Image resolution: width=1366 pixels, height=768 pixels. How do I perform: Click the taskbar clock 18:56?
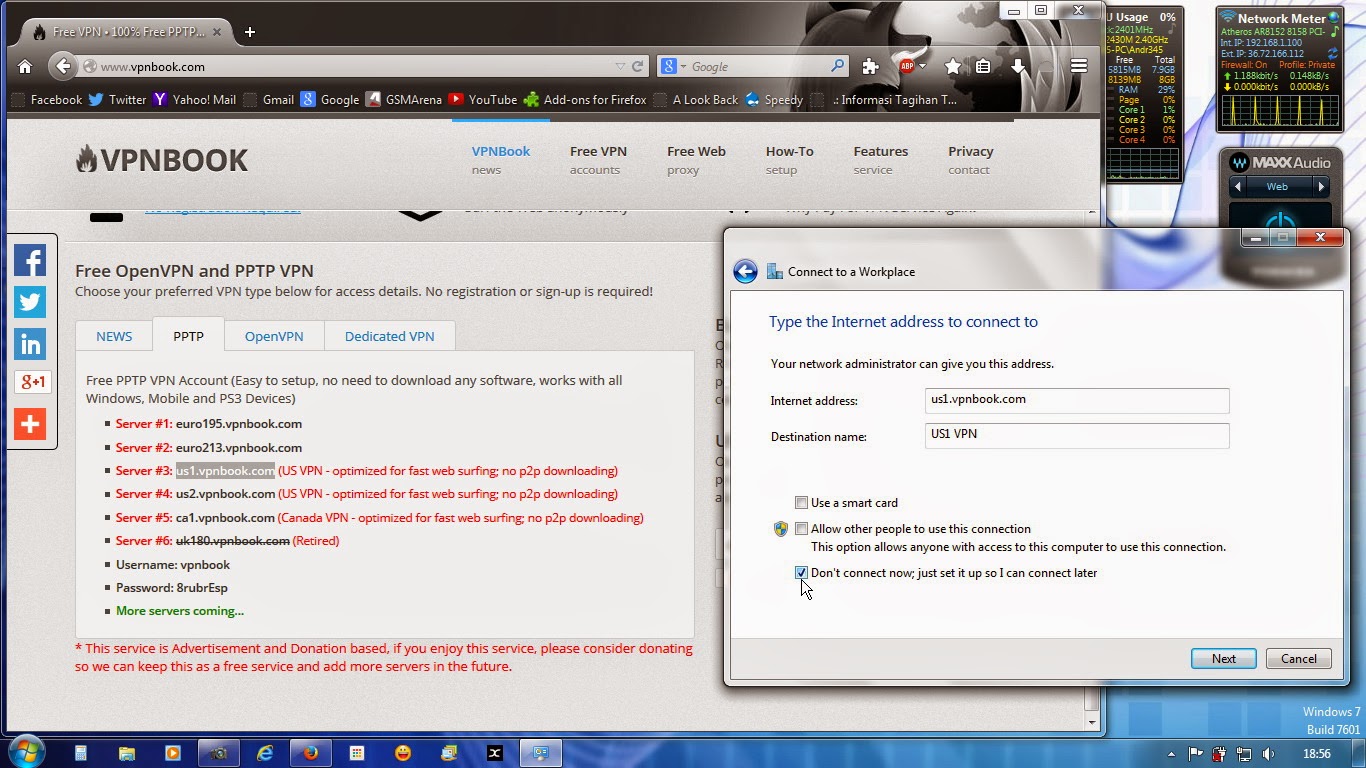[x=1317, y=754]
